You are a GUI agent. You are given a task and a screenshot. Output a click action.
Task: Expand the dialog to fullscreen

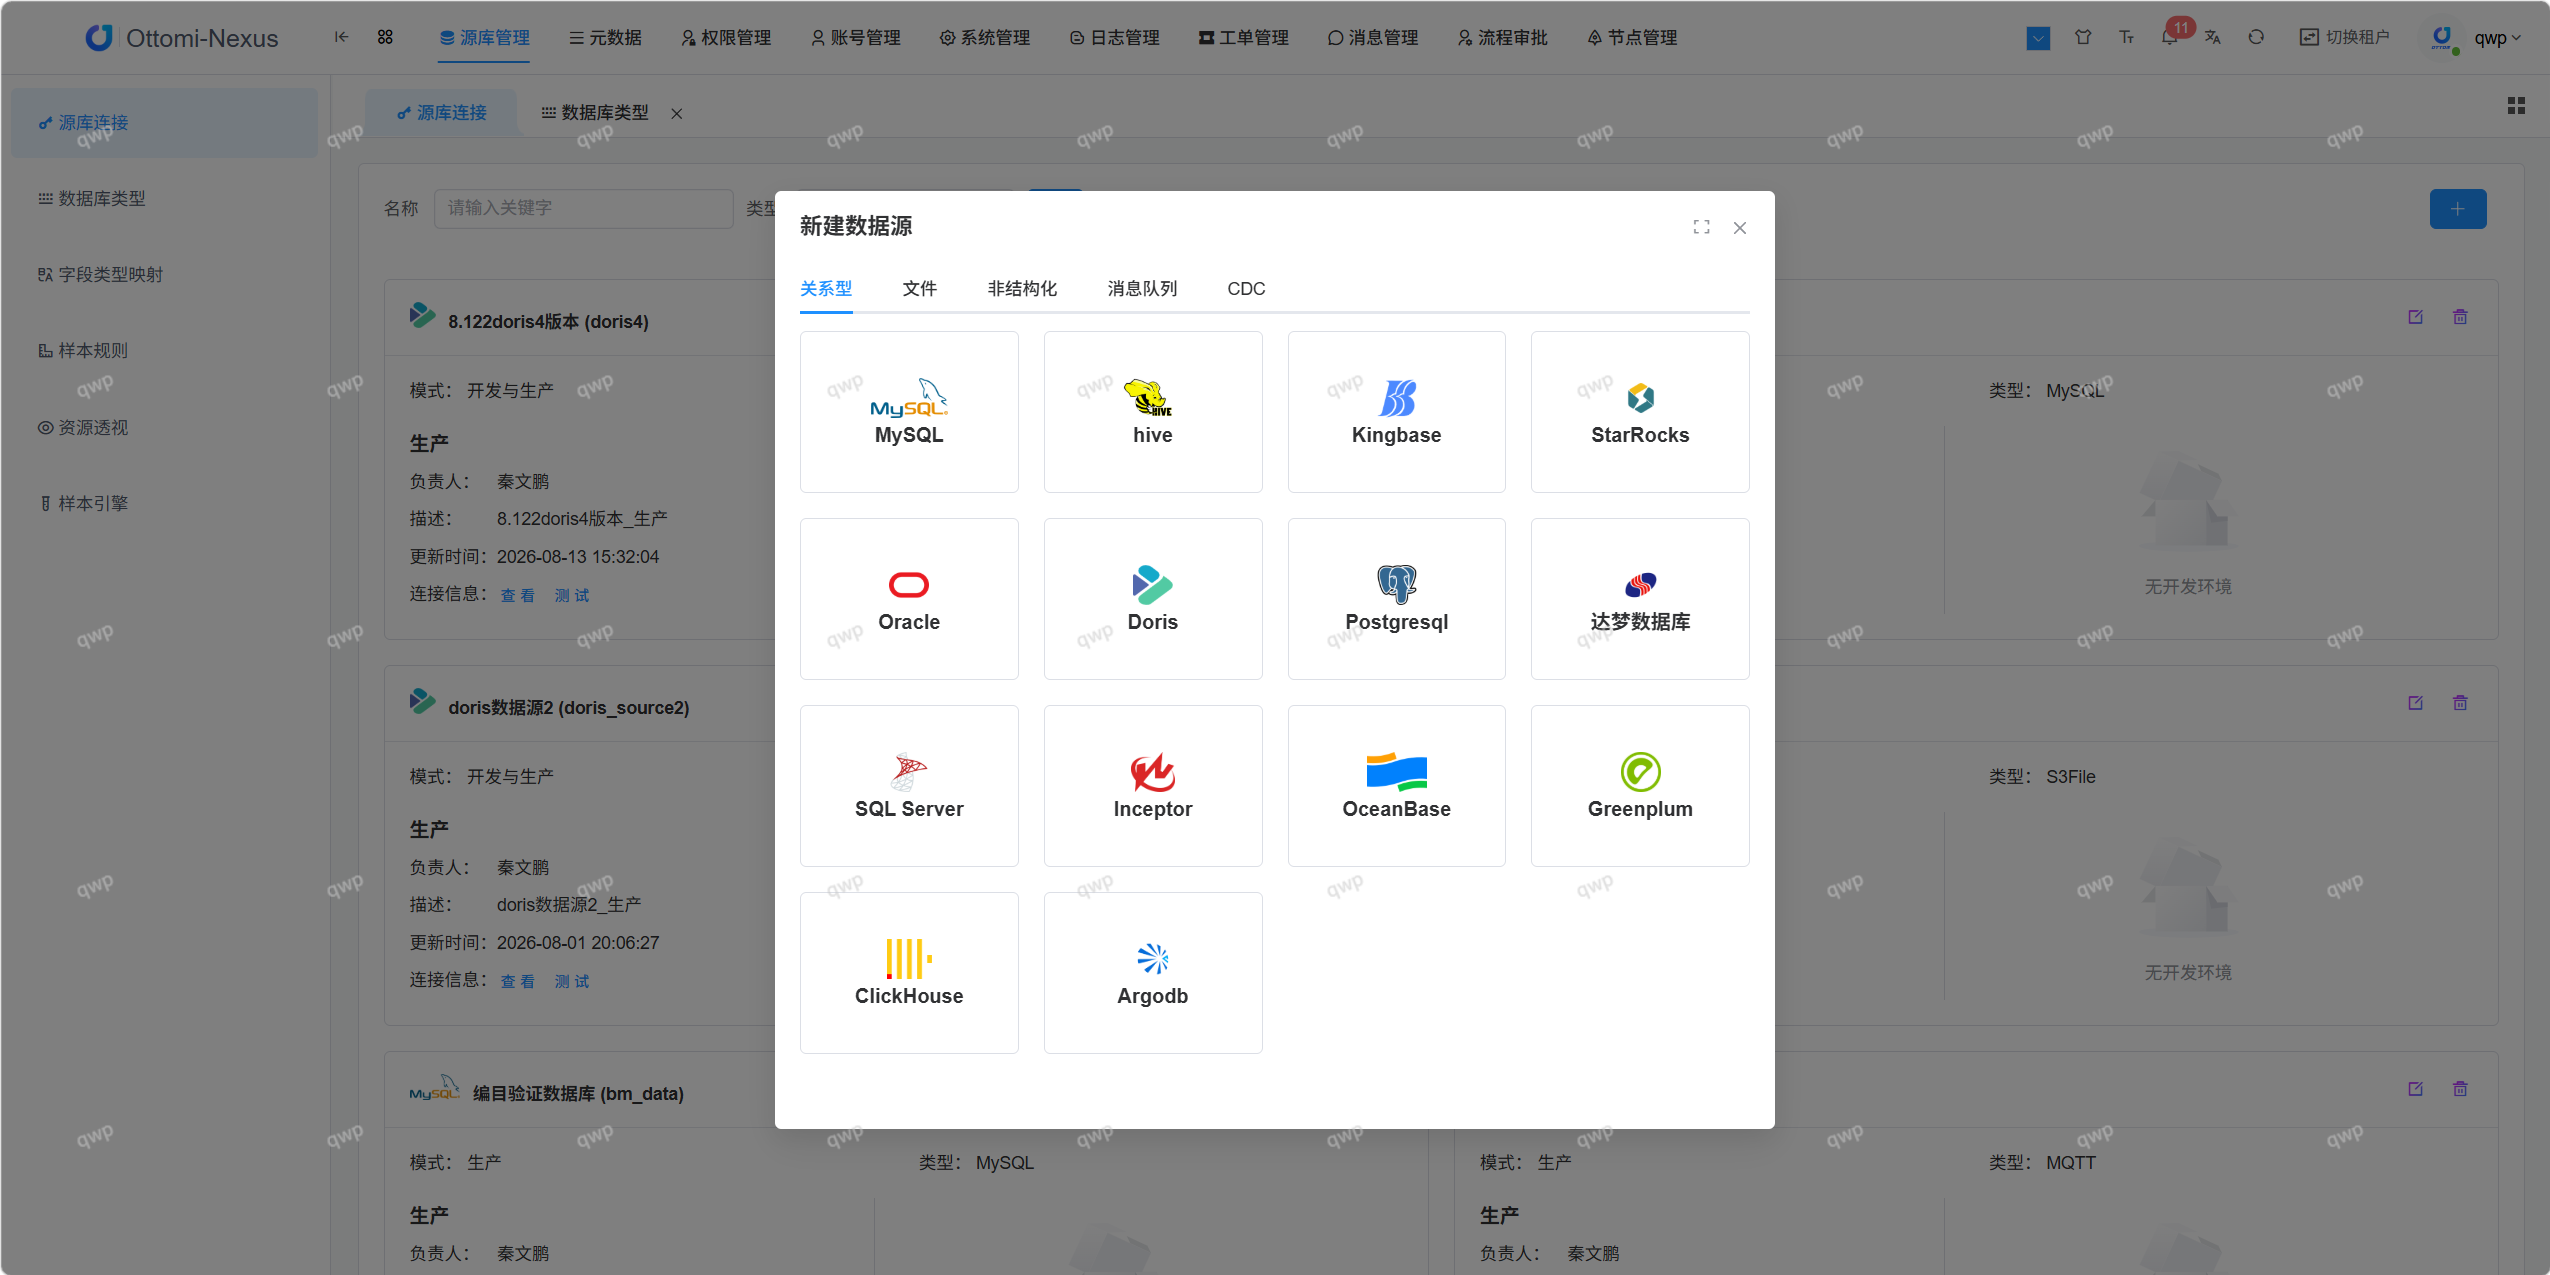pyautogui.click(x=1701, y=227)
